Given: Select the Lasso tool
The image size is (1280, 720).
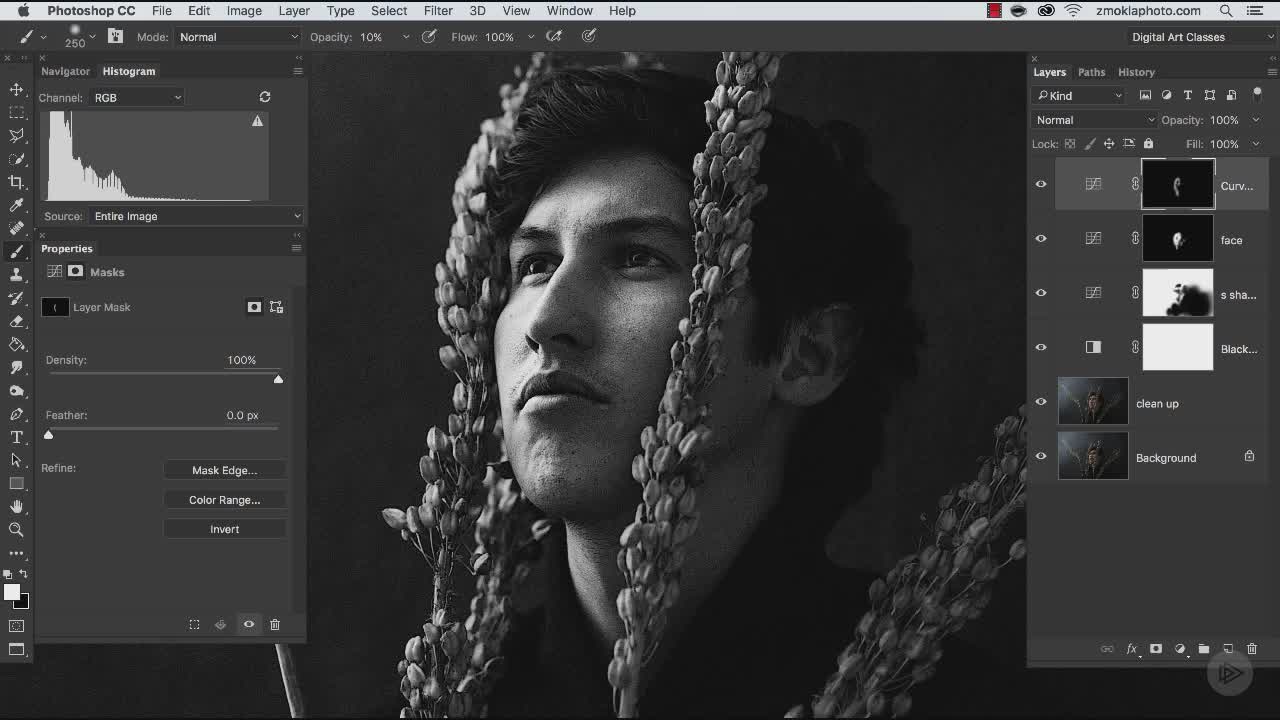Looking at the screenshot, I should 16,136.
